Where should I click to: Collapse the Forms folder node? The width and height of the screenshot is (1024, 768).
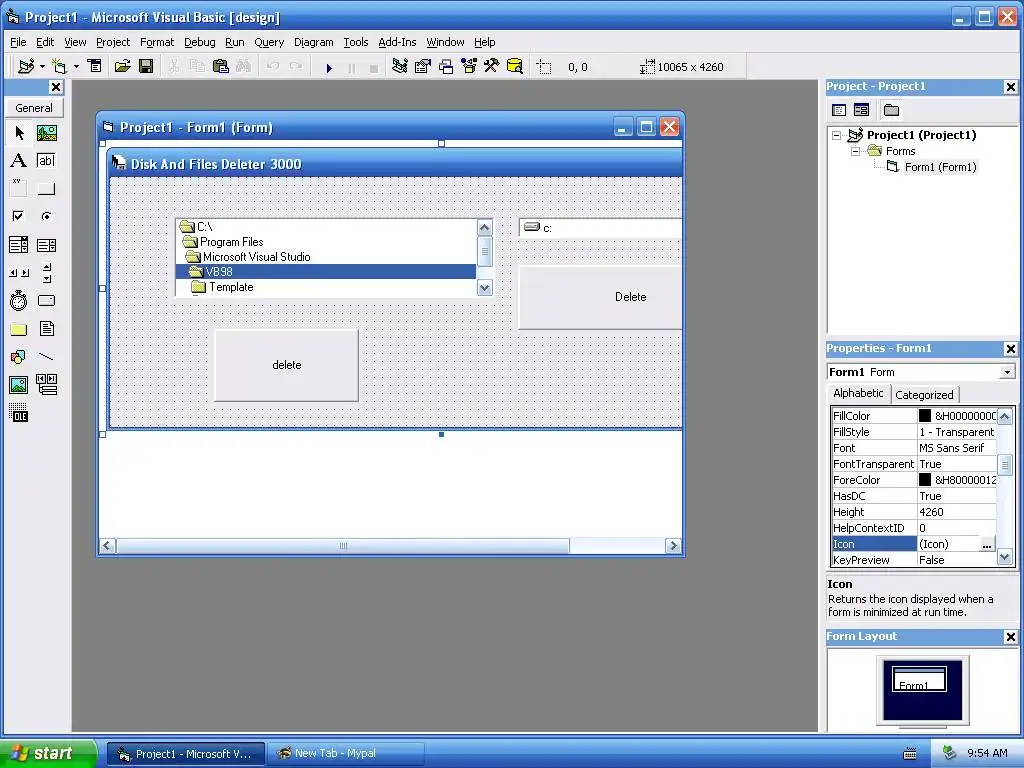(x=855, y=151)
